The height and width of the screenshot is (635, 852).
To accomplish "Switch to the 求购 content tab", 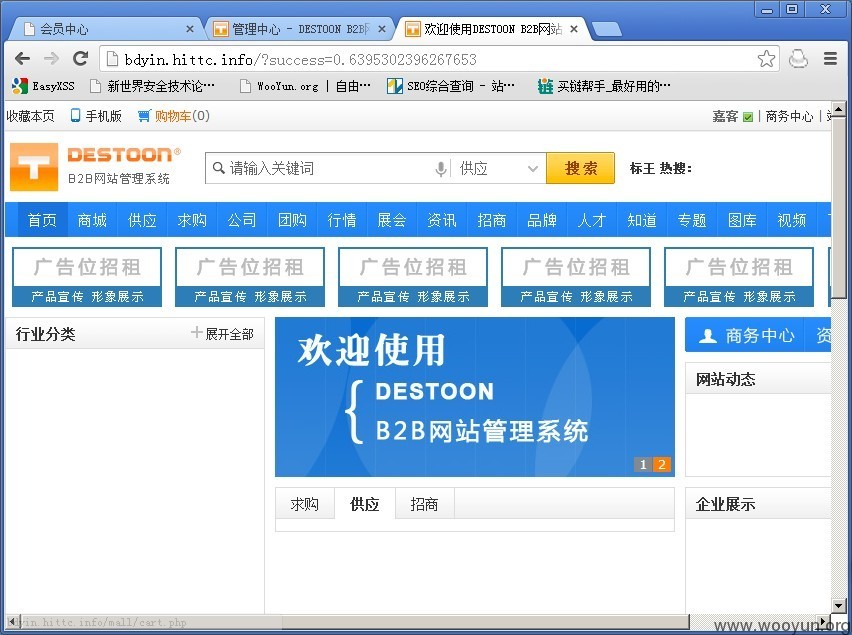I will point(304,504).
